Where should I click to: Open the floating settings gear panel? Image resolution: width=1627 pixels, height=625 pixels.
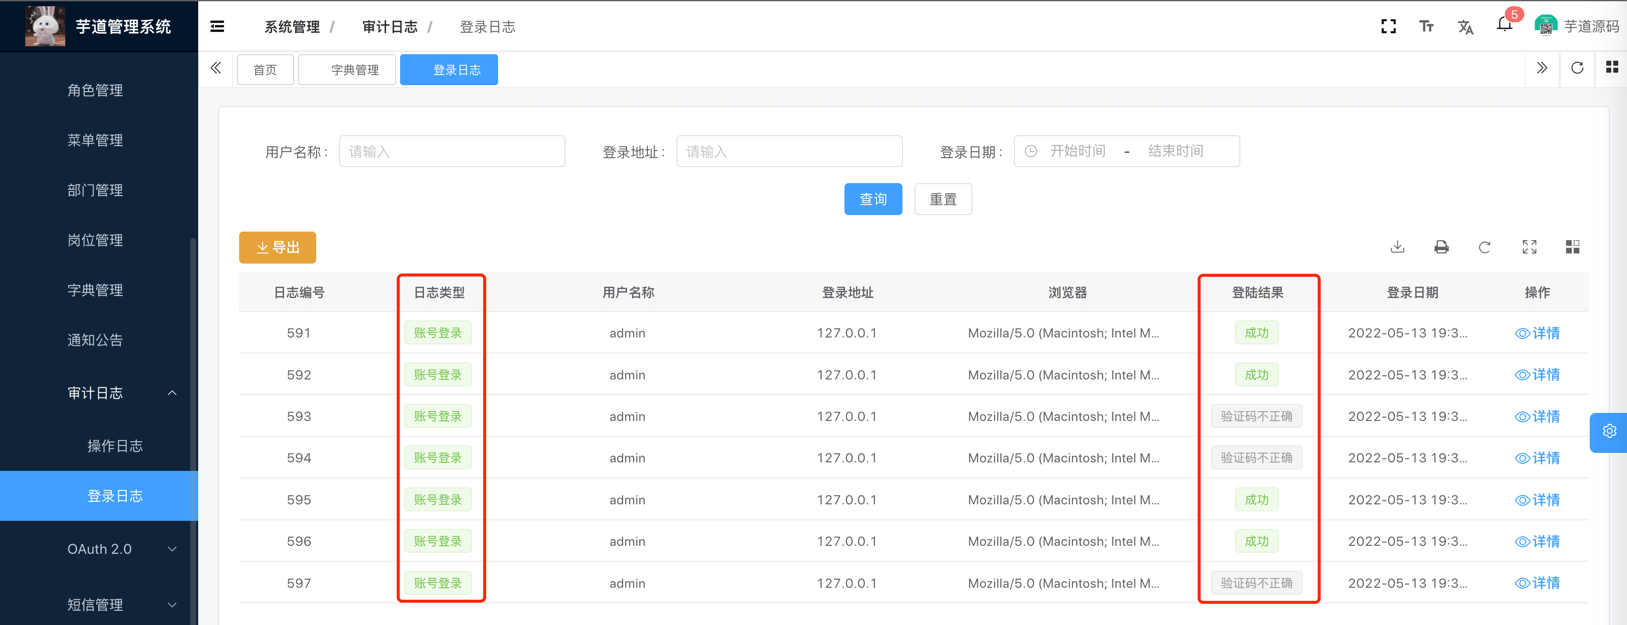1608,432
